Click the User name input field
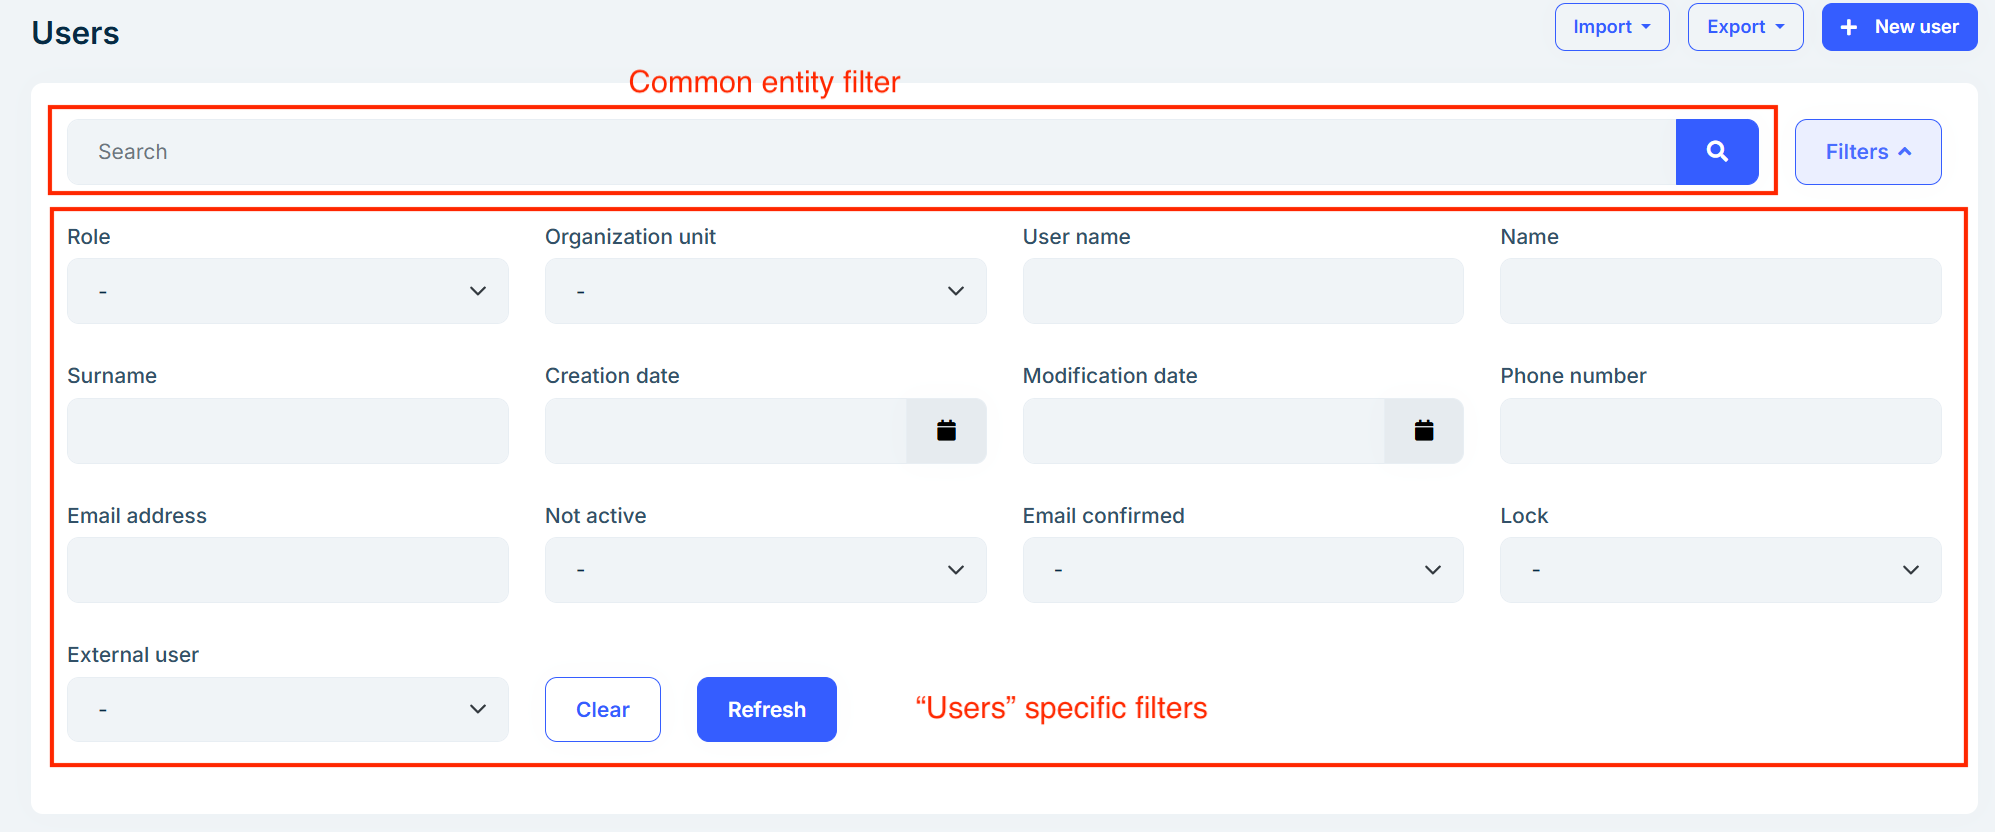Image resolution: width=1995 pixels, height=832 pixels. tap(1242, 291)
